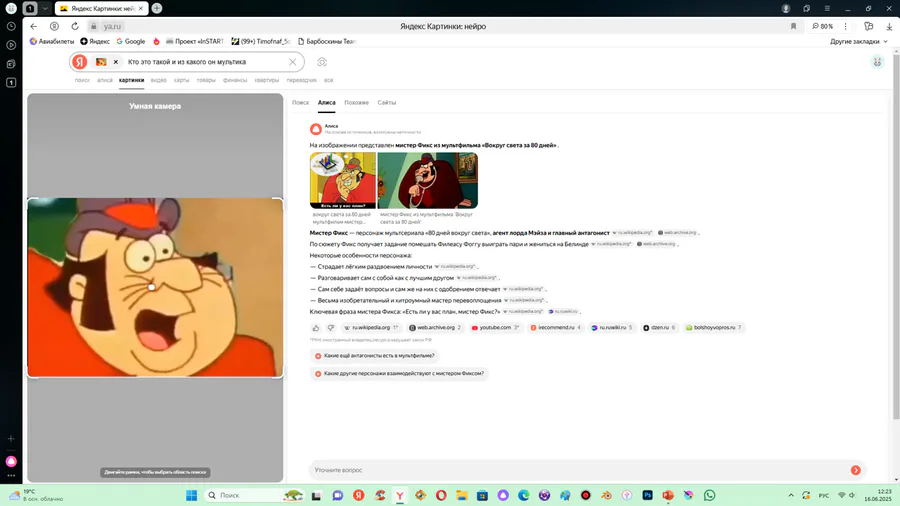Clear the search query text with the X

tap(292, 62)
